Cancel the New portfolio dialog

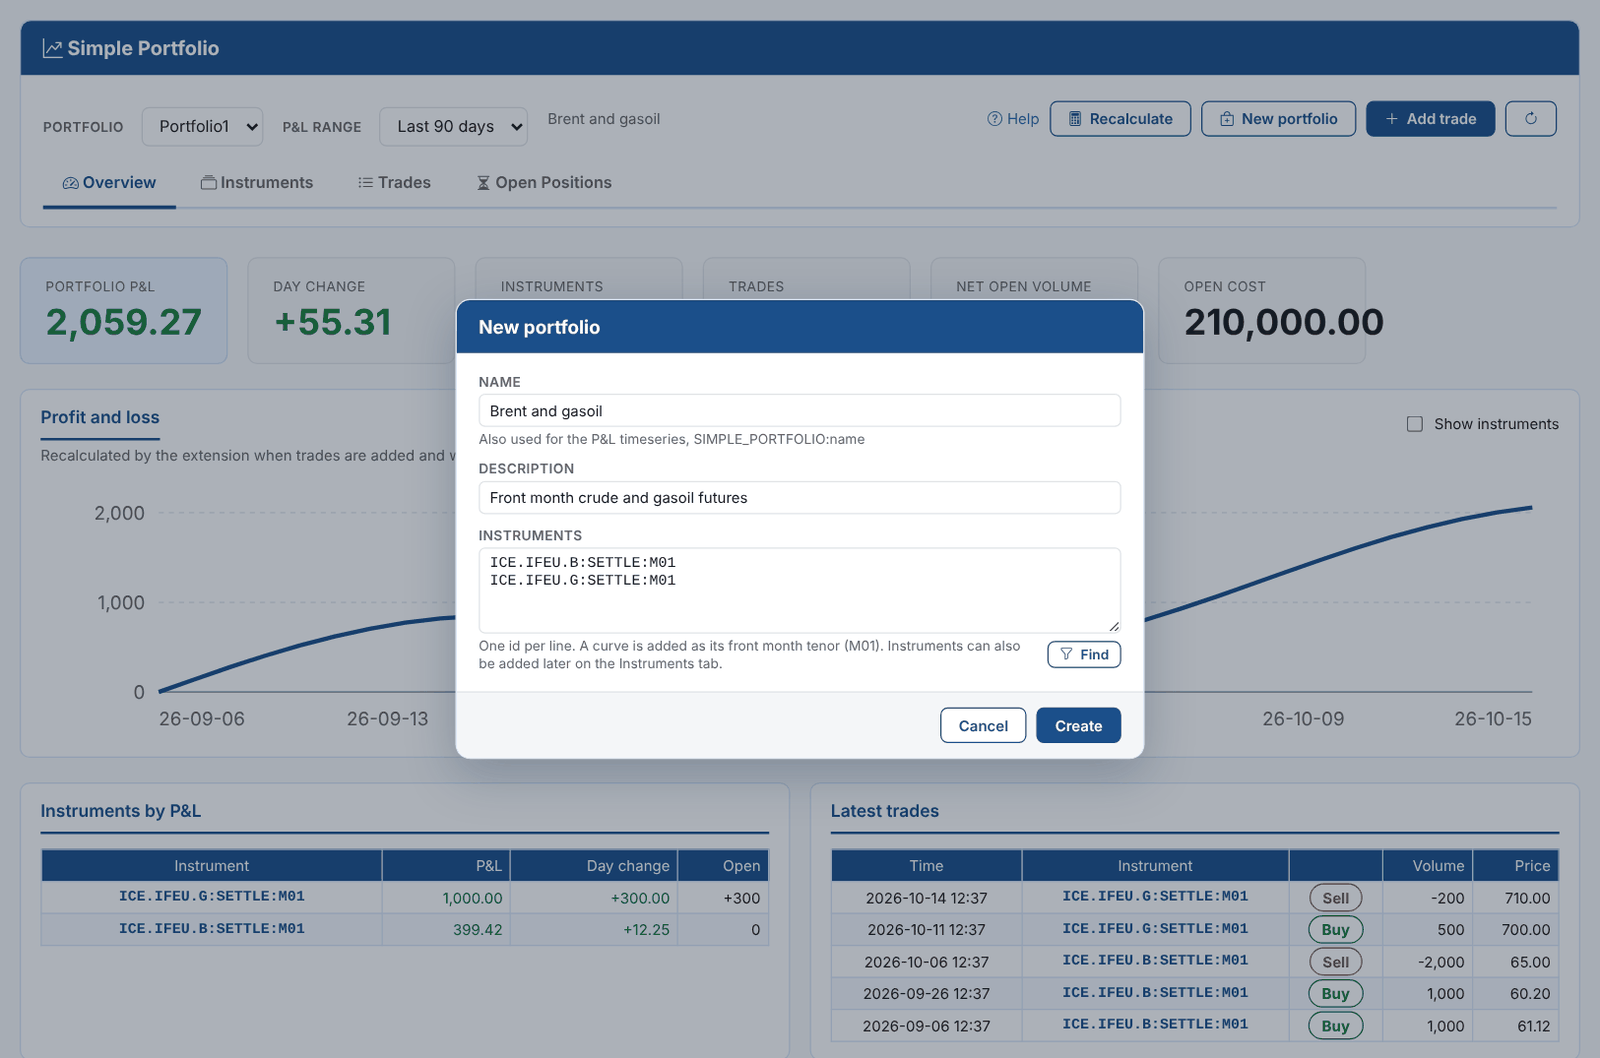983,726
